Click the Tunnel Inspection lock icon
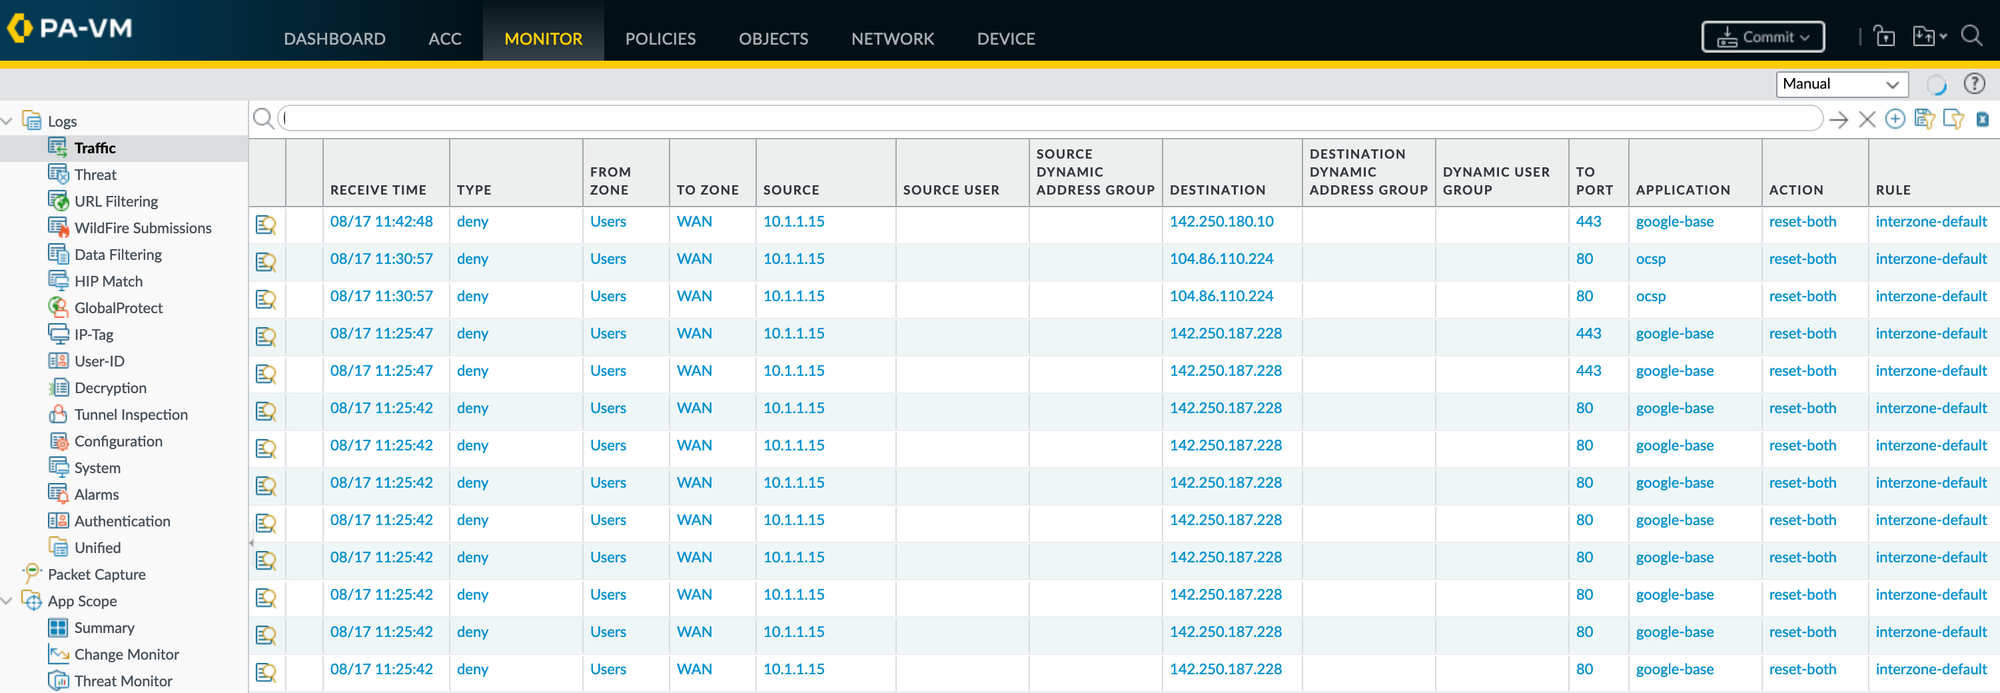The width and height of the screenshot is (2000, 693). pos(58,414)
